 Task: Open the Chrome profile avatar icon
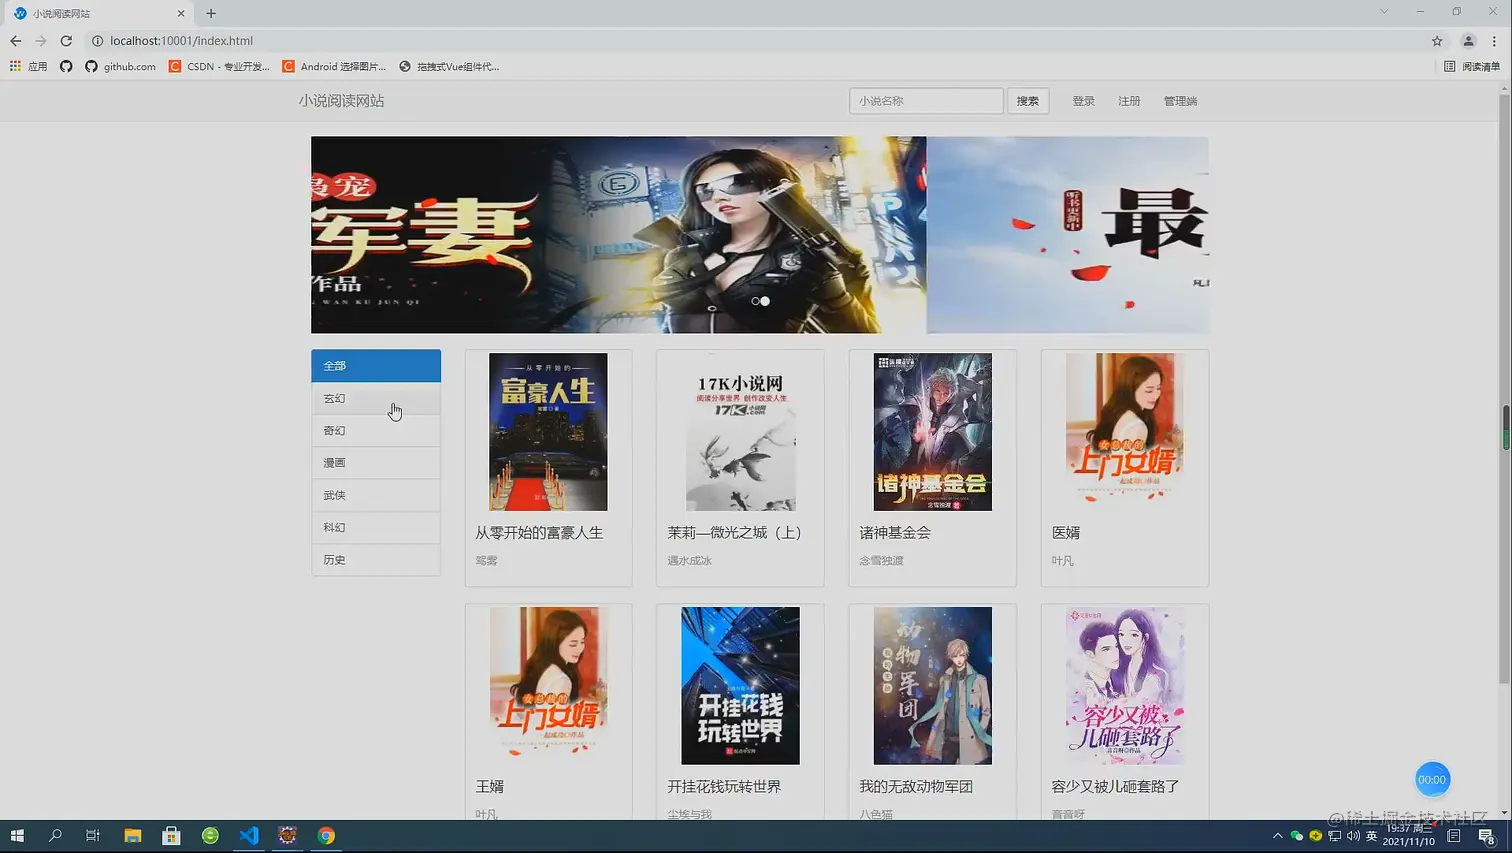click(1468, 41)
